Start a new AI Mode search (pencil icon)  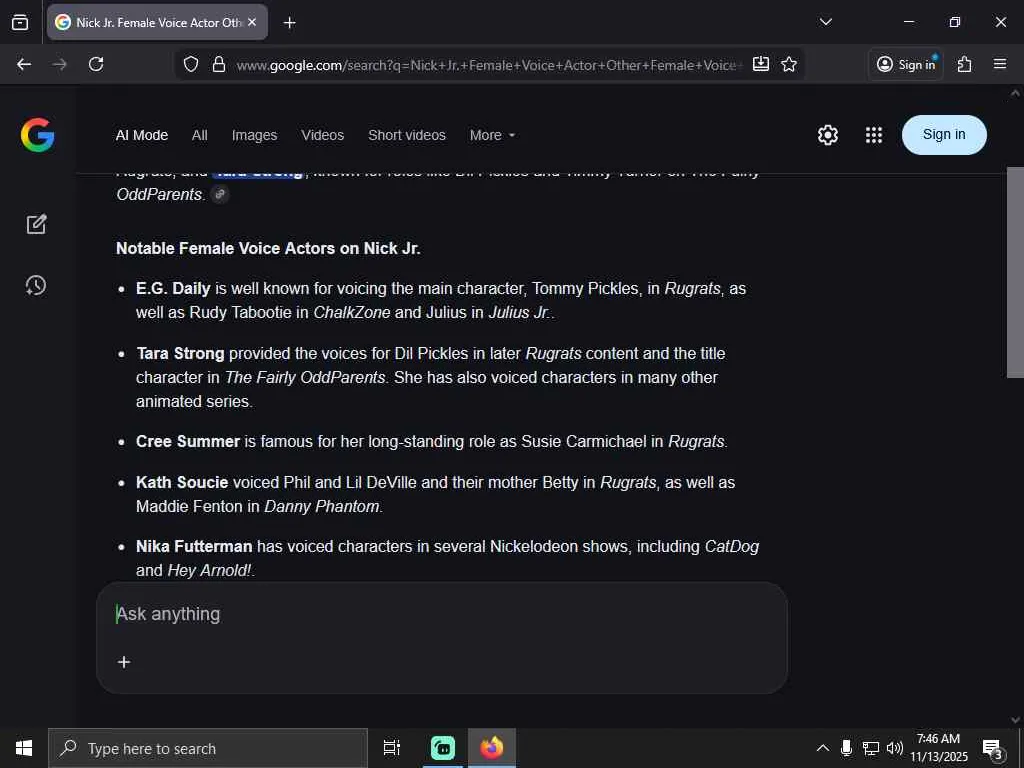coord(36,225)
